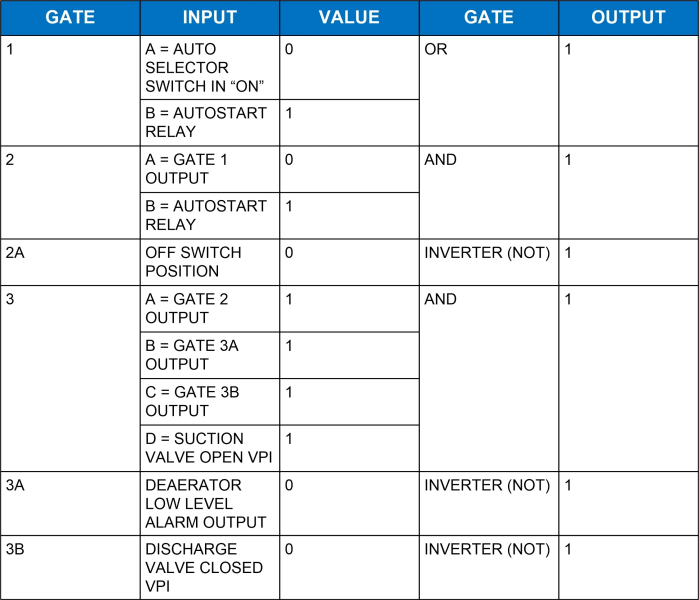Select the "A = GATE 2 OUTPUT" cell
This screenshot has width=699, height=600.
[x=210, y=308]
